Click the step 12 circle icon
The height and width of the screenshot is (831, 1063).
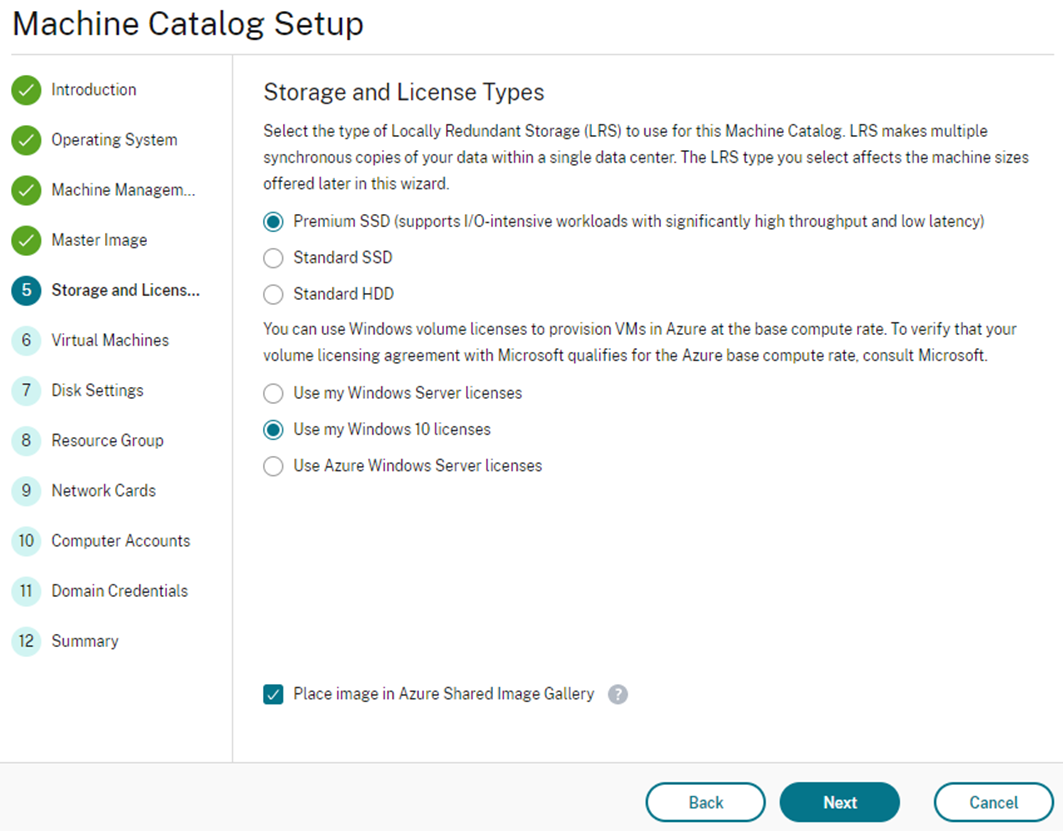point(26,641)
